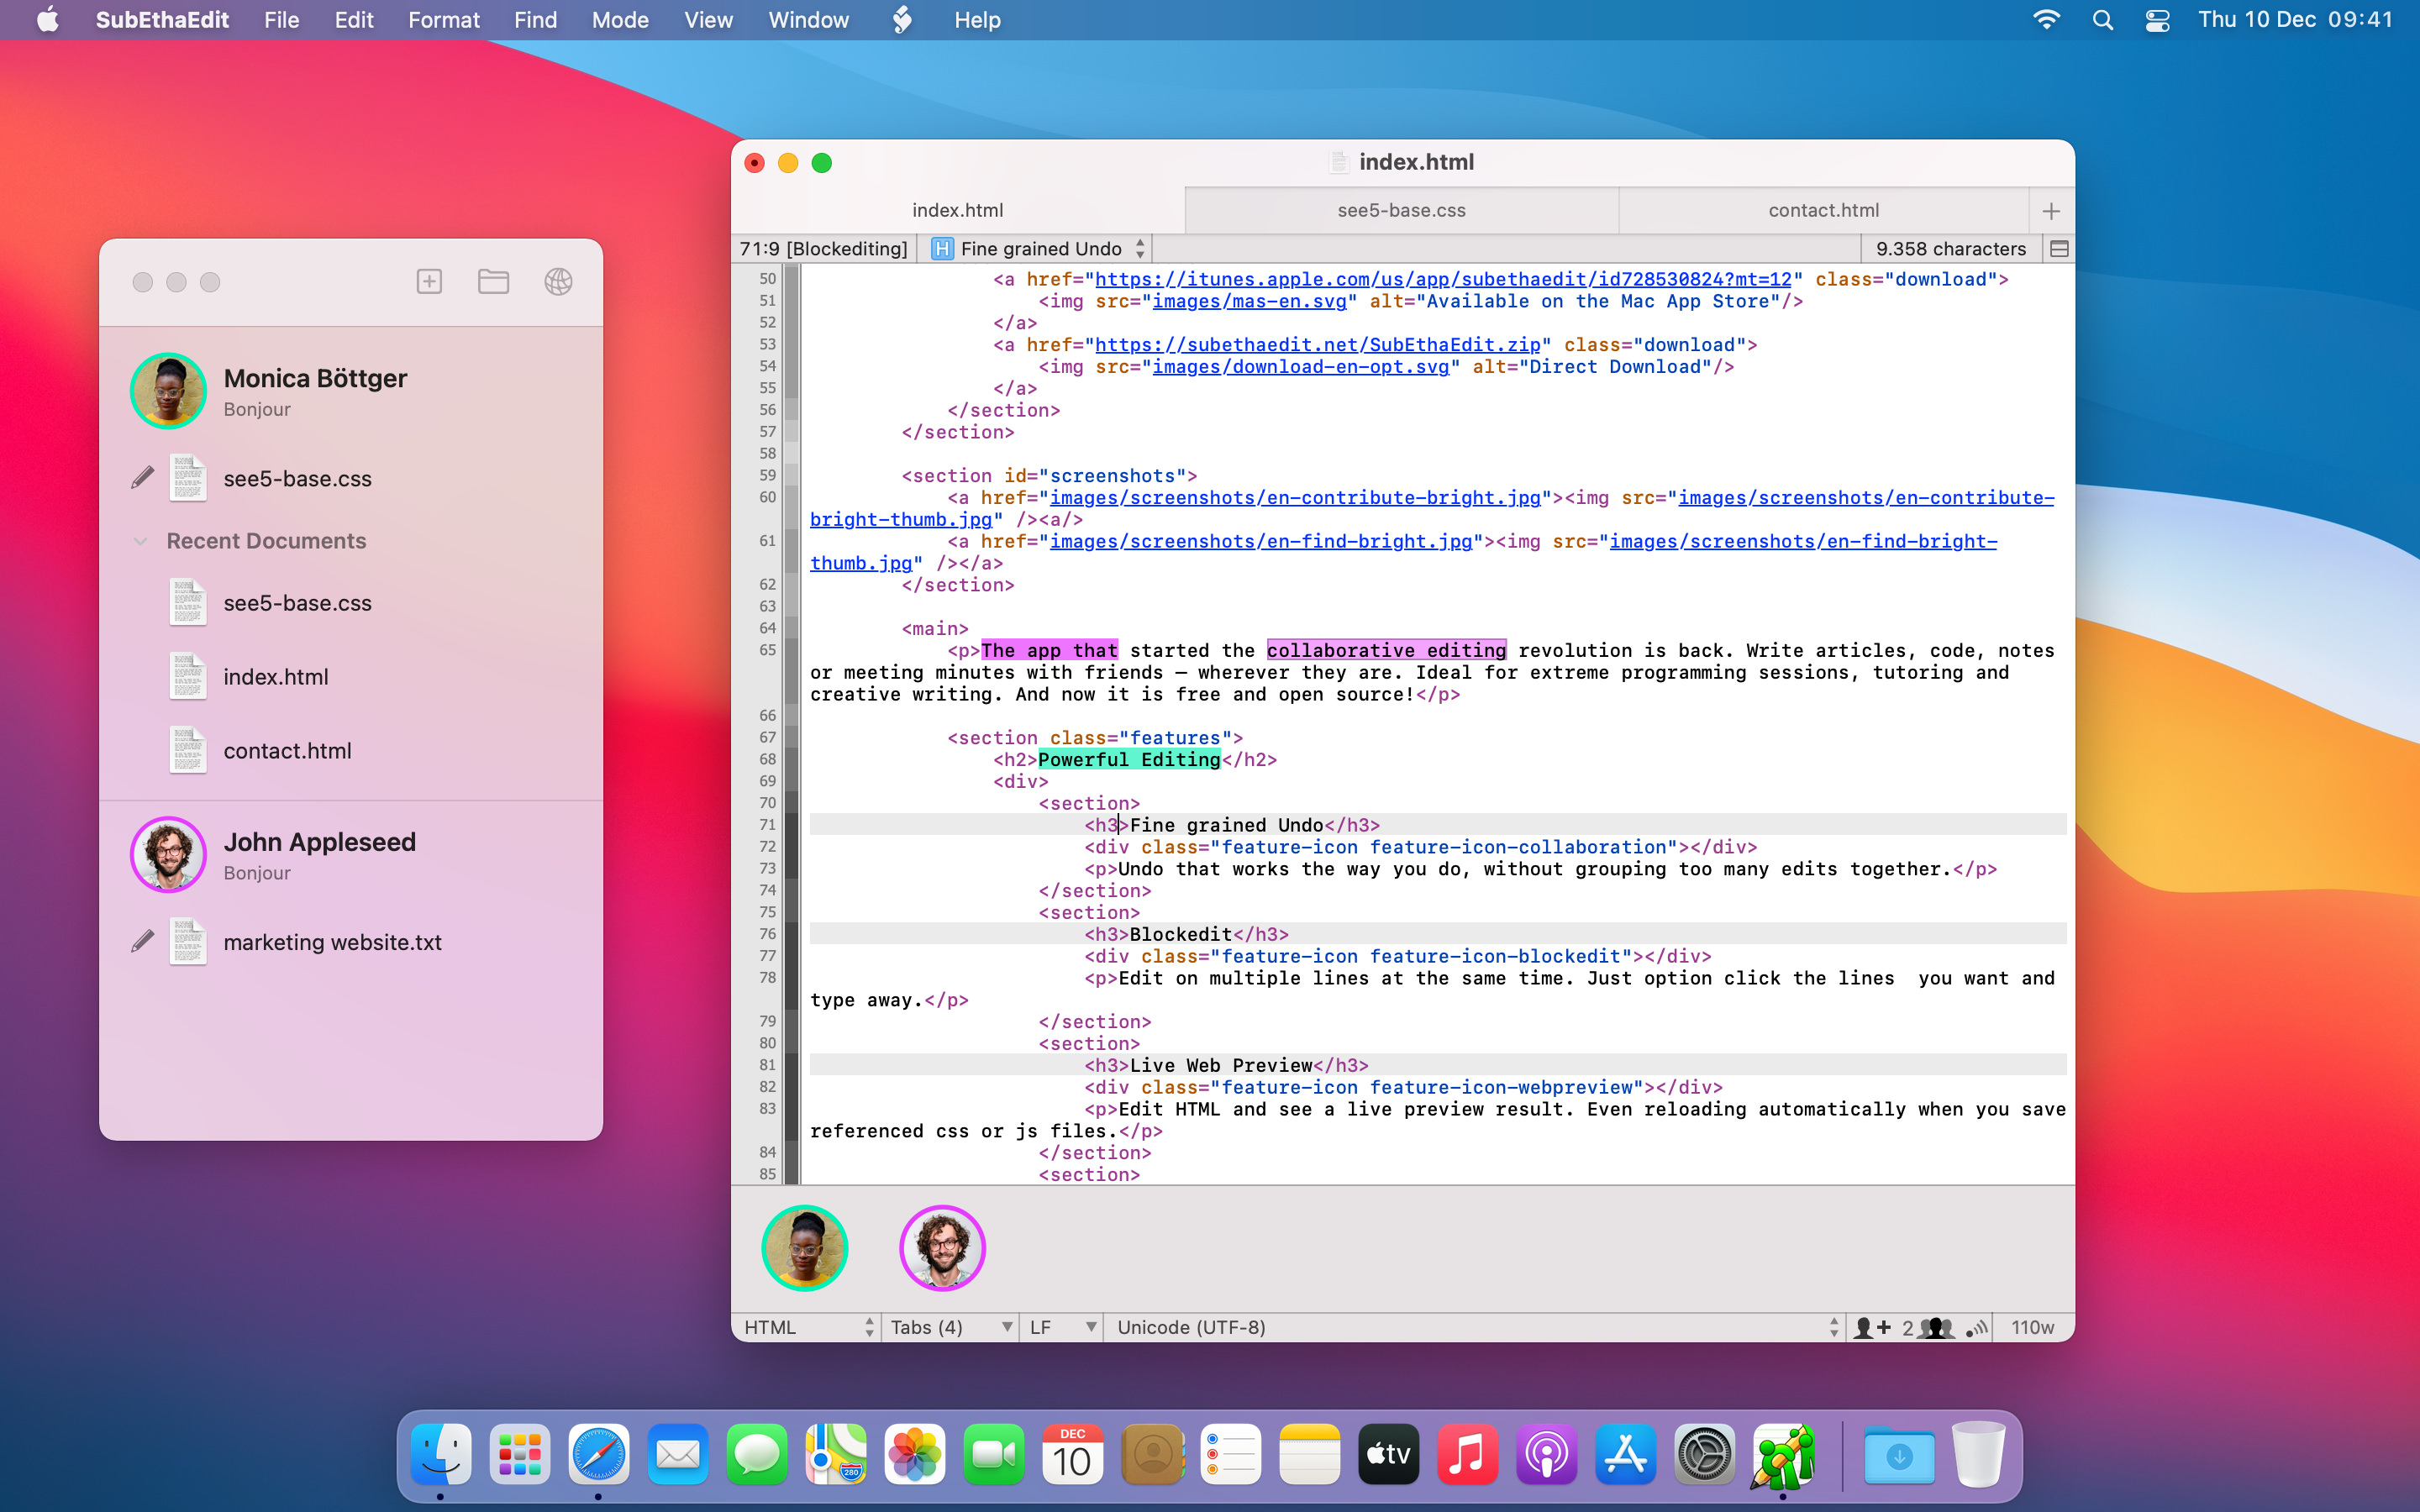Select the Tabs (4) indentation dropdown
The image size is (2420, 1512).
[x=948, y=1327]
